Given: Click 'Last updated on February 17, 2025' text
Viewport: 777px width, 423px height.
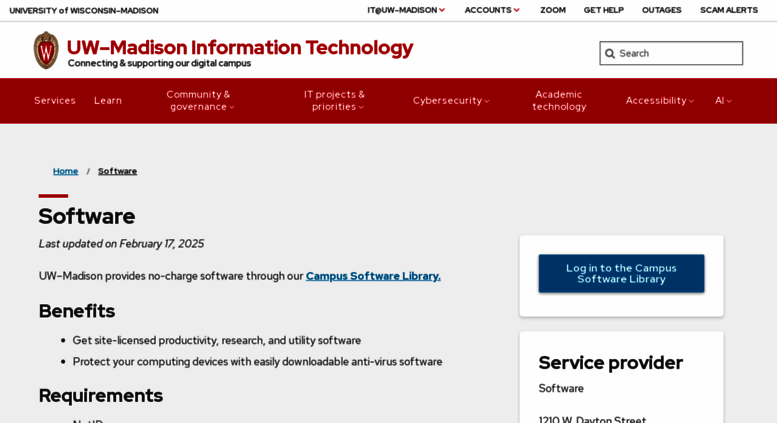Looking at the screenshot, I should (x=121, y=244).
